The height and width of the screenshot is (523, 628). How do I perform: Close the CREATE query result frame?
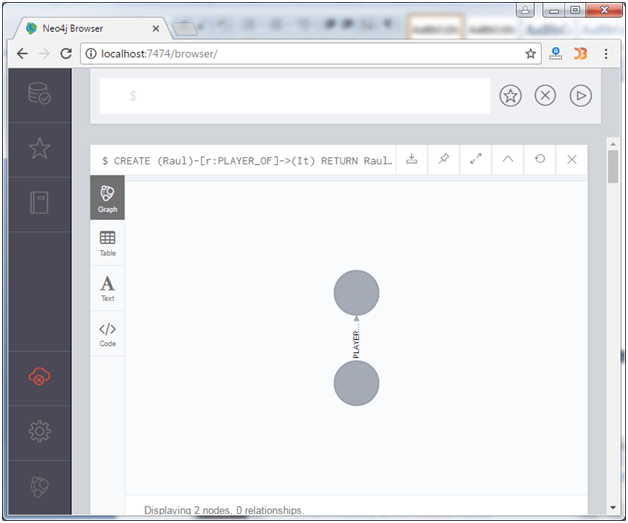tap(572, 159)
